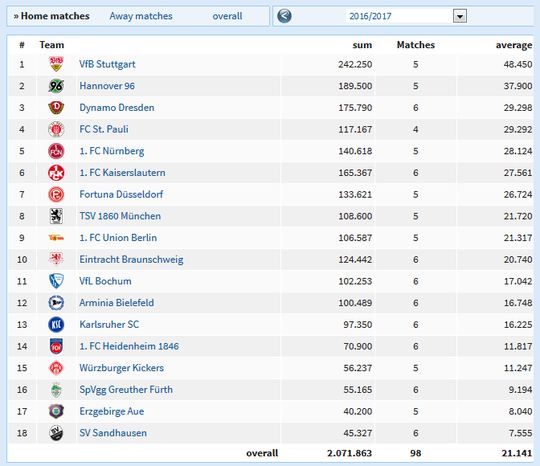The height and width of the screenshot is (466, 540).
Task: Click the Hannover 96 logo icon
Action: pos(56,86)
